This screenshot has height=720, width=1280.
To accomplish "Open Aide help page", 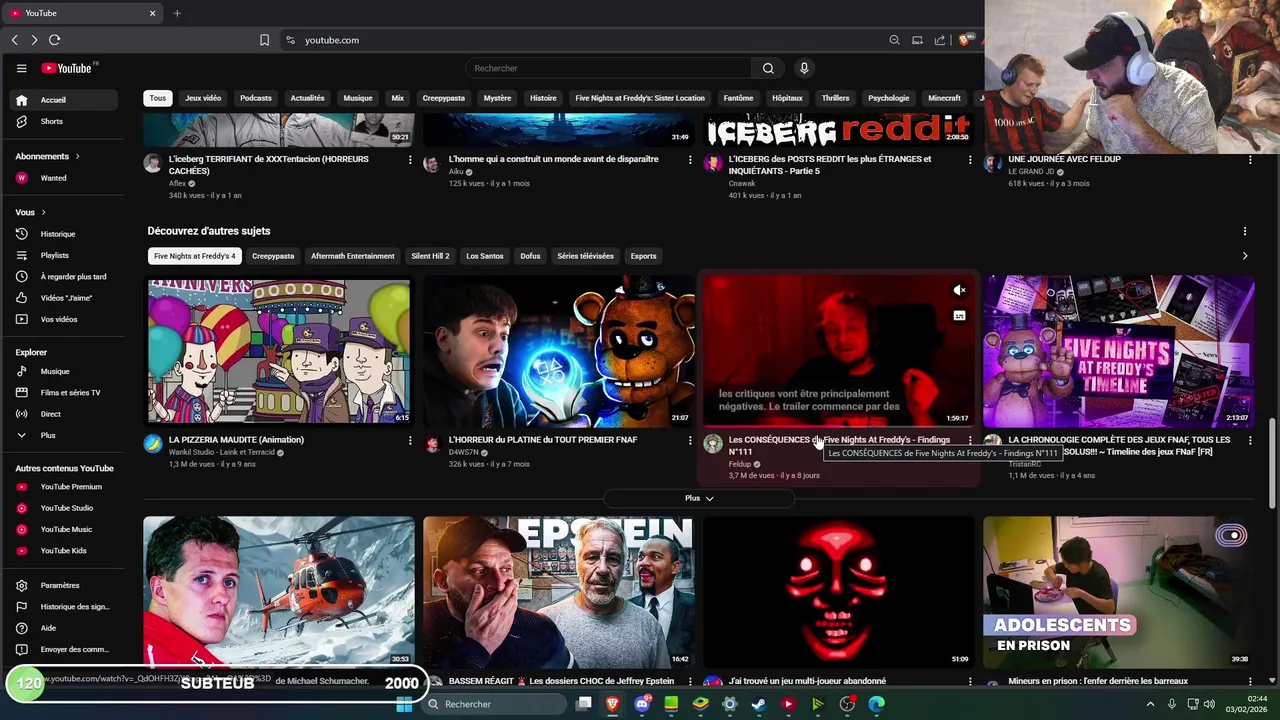I will pos(63,628).
